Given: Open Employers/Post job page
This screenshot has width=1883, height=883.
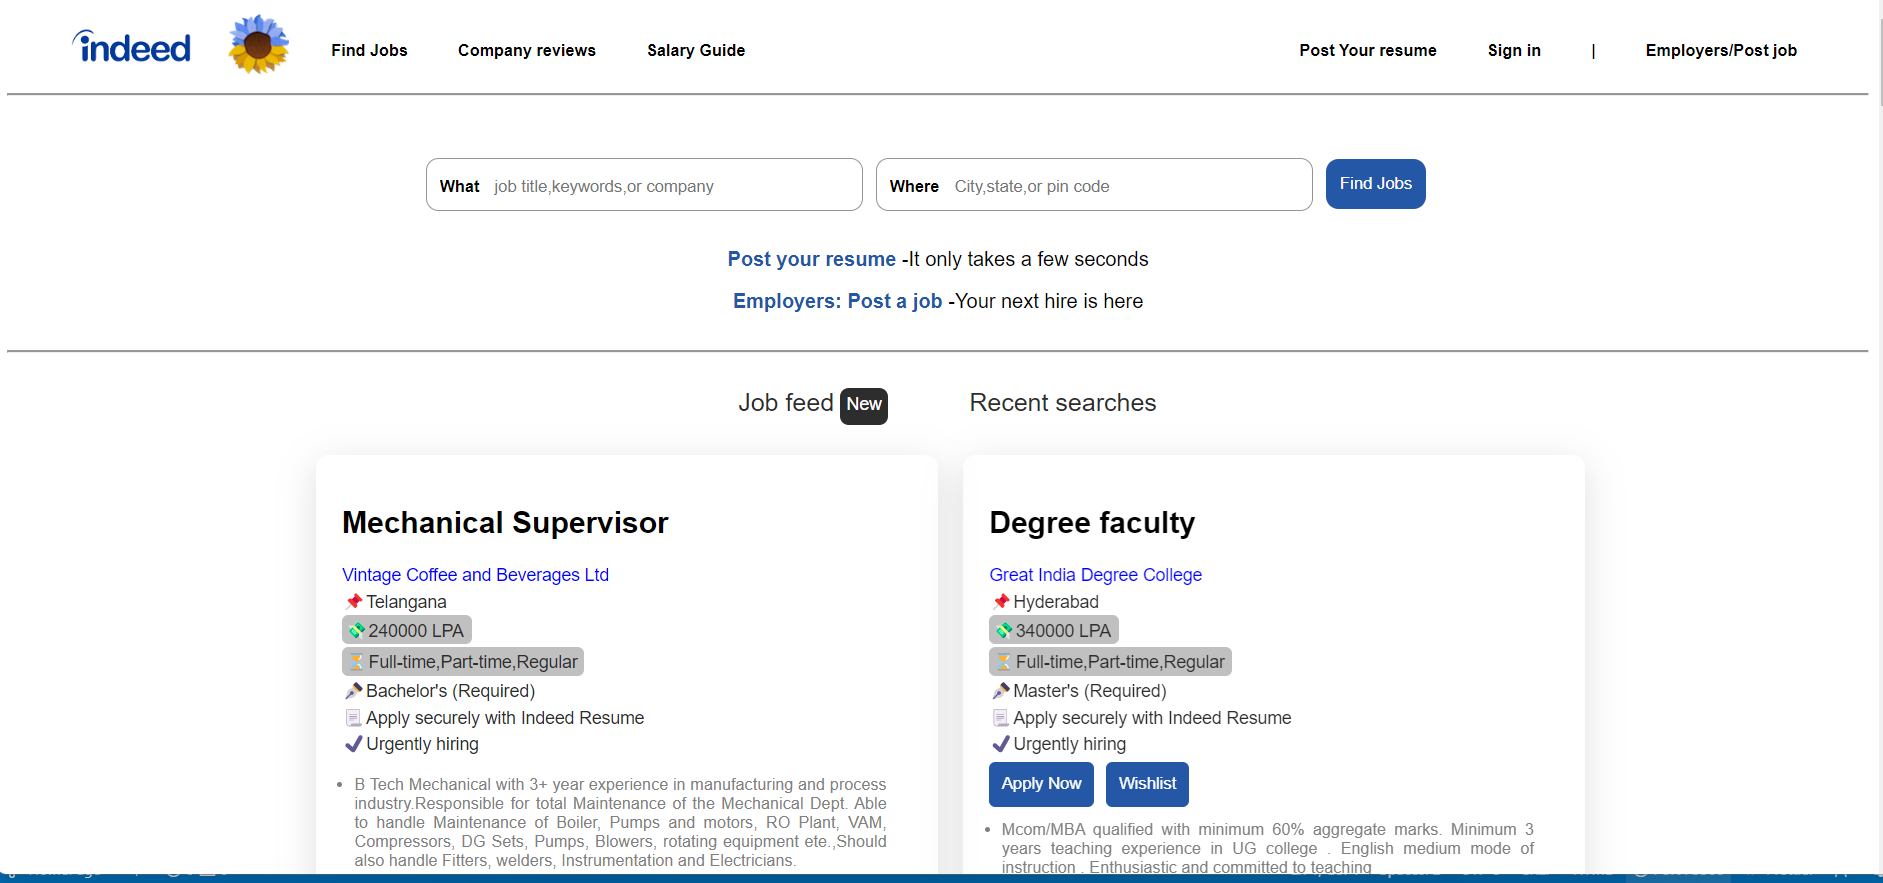Looking at the screenshot, I should [x=1721, y=50].
